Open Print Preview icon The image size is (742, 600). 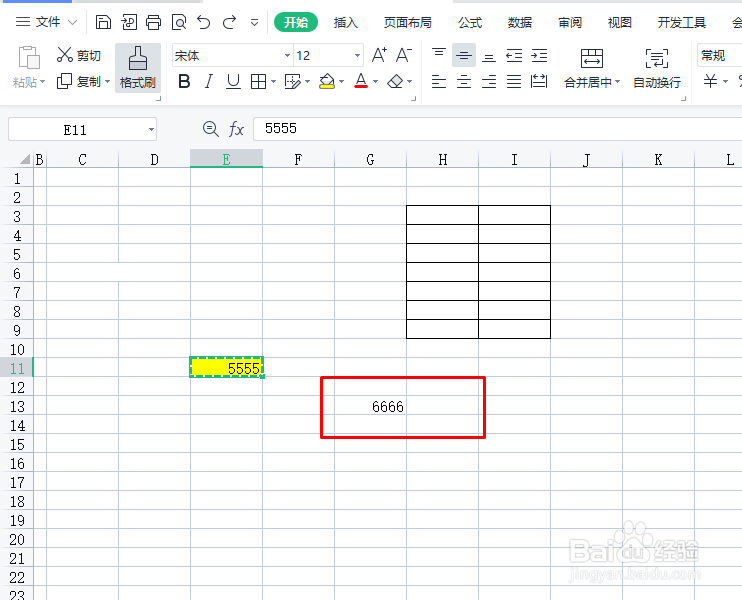(179, 22)
